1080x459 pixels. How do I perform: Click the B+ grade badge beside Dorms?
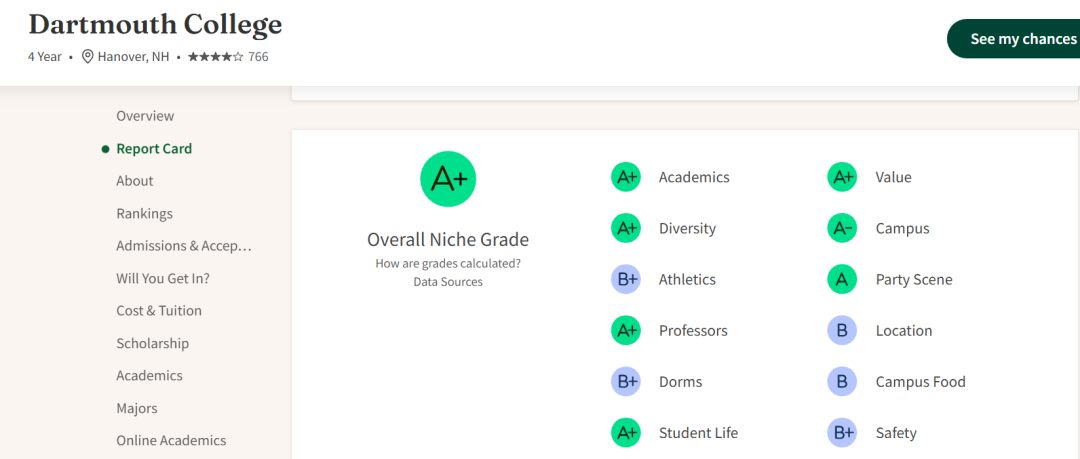(x=625, y=382)
